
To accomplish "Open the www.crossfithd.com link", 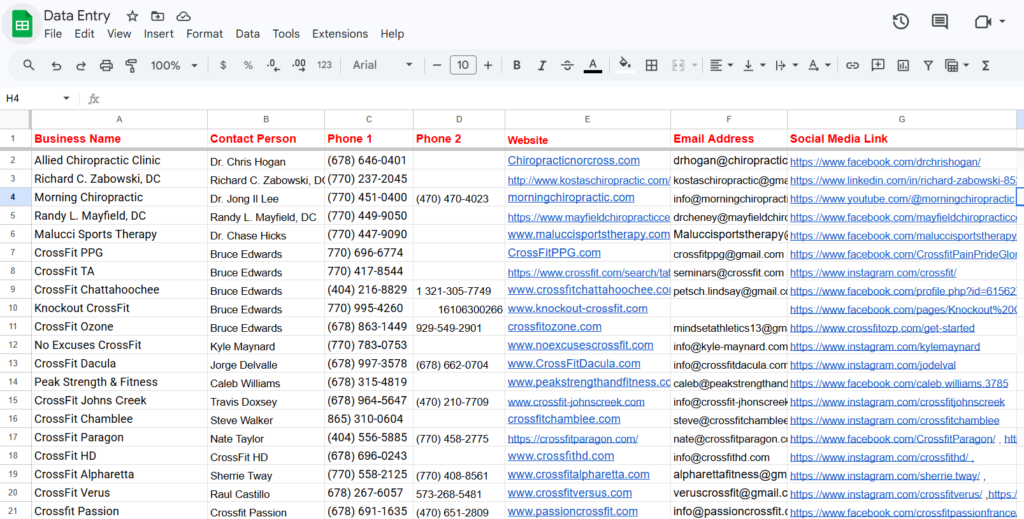I will tap(561, 456).
